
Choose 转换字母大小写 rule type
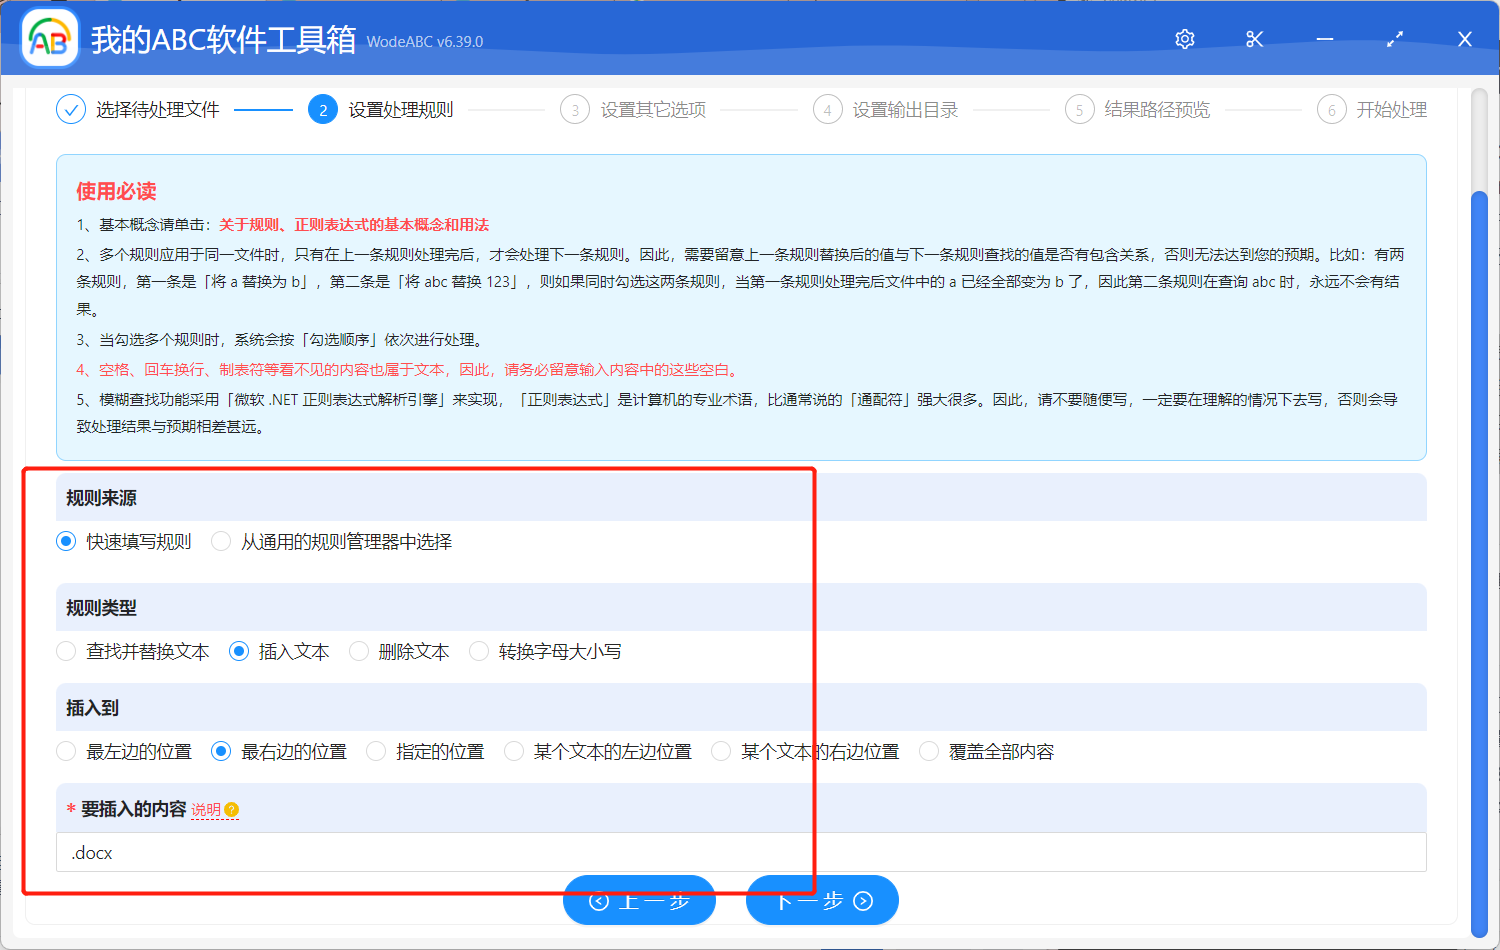pyautogui.click(x=478, y=651)
